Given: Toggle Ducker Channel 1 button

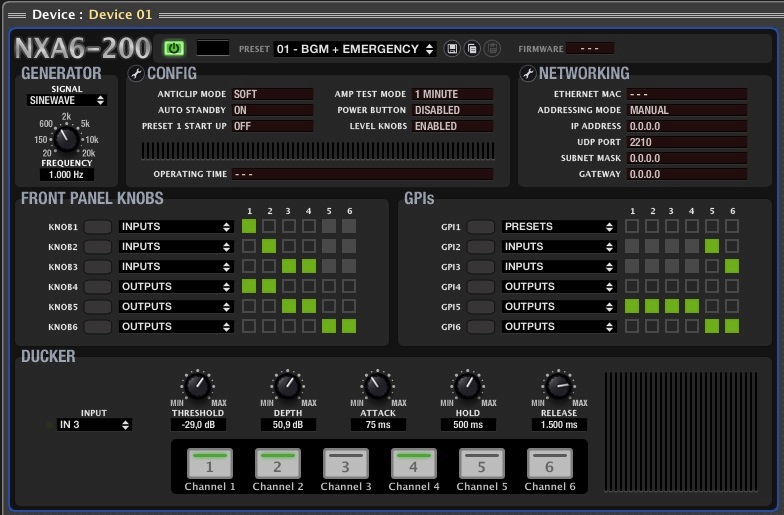Looking at the screenshot, I should (210, 464).
